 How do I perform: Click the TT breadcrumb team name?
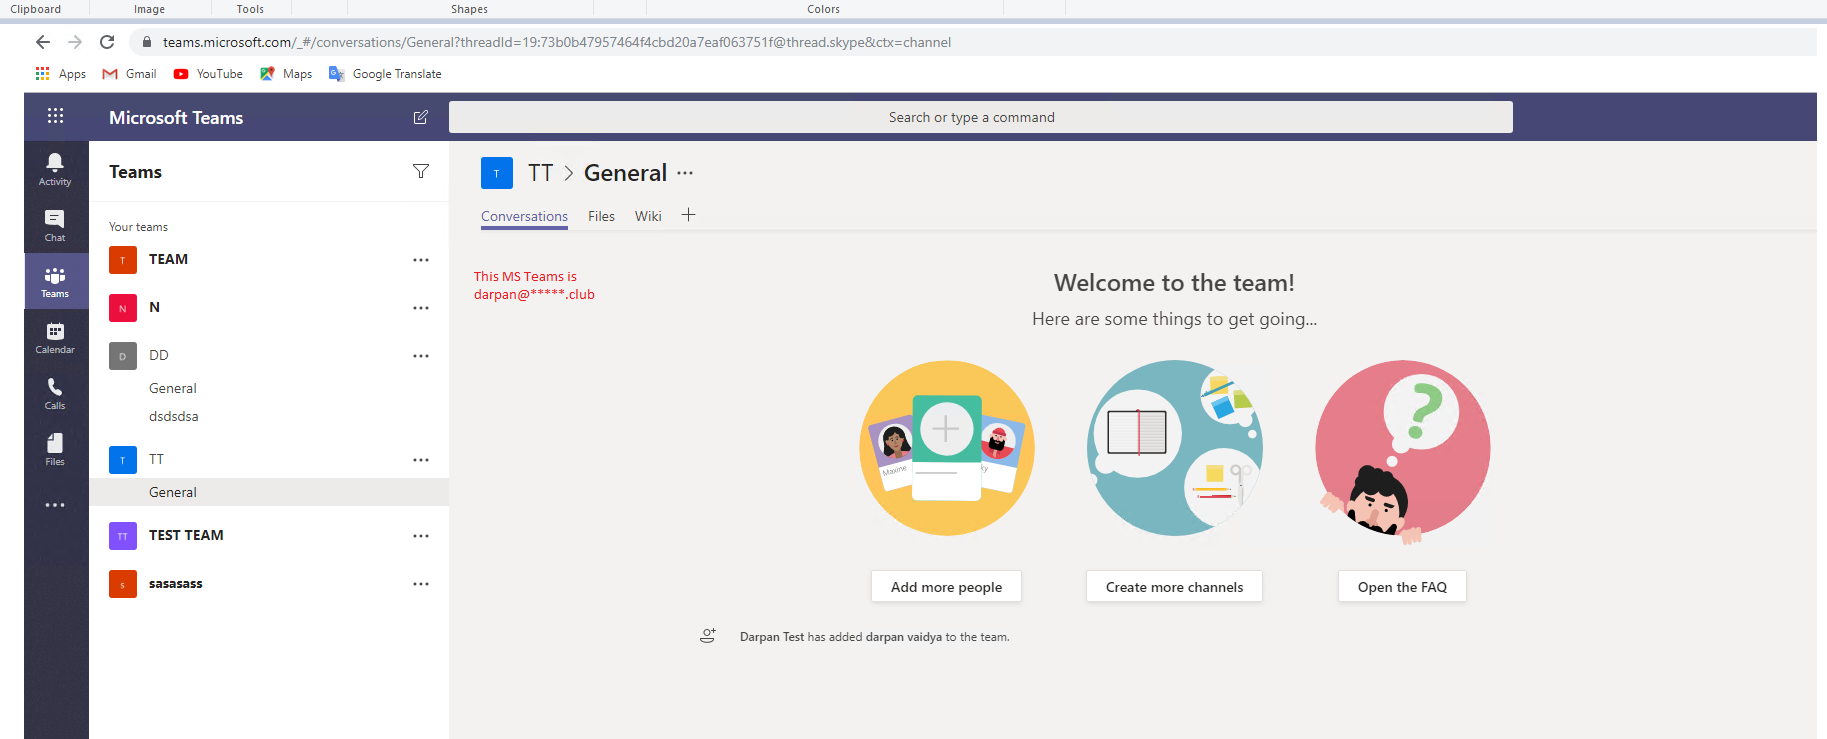[x=541, y=173]
